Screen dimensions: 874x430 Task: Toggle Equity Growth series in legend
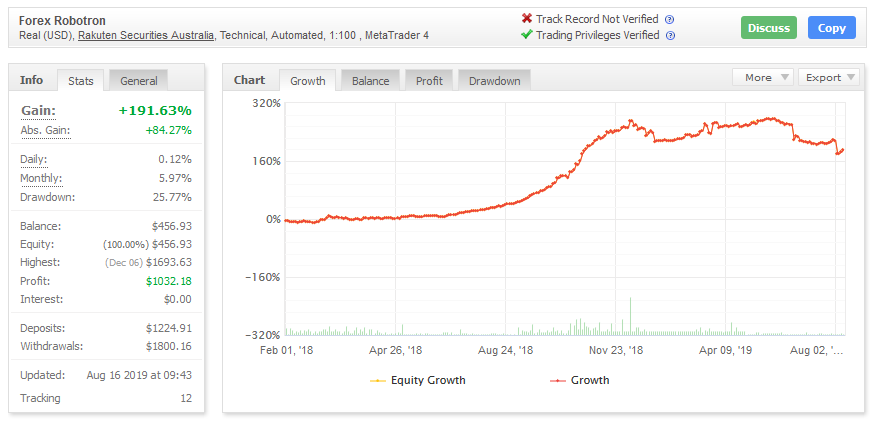tap(418, 380)
